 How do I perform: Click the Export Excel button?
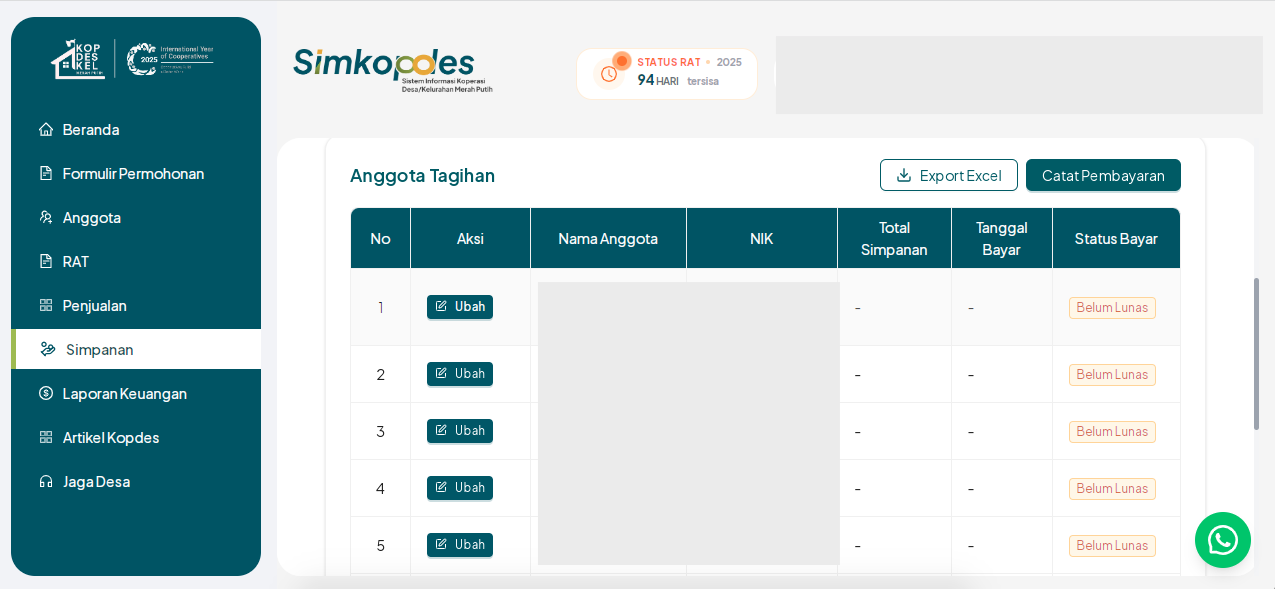948,175
